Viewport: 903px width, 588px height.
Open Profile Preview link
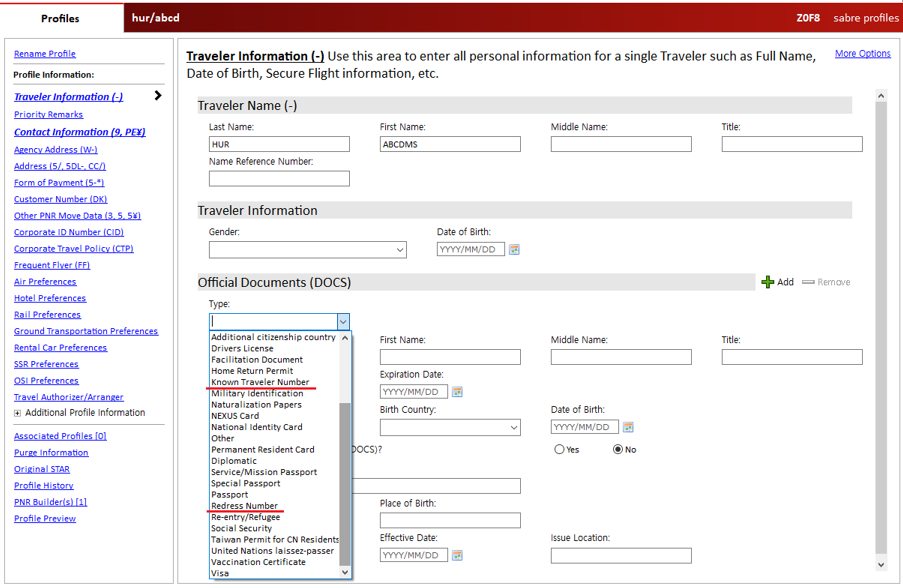(45, 518)
